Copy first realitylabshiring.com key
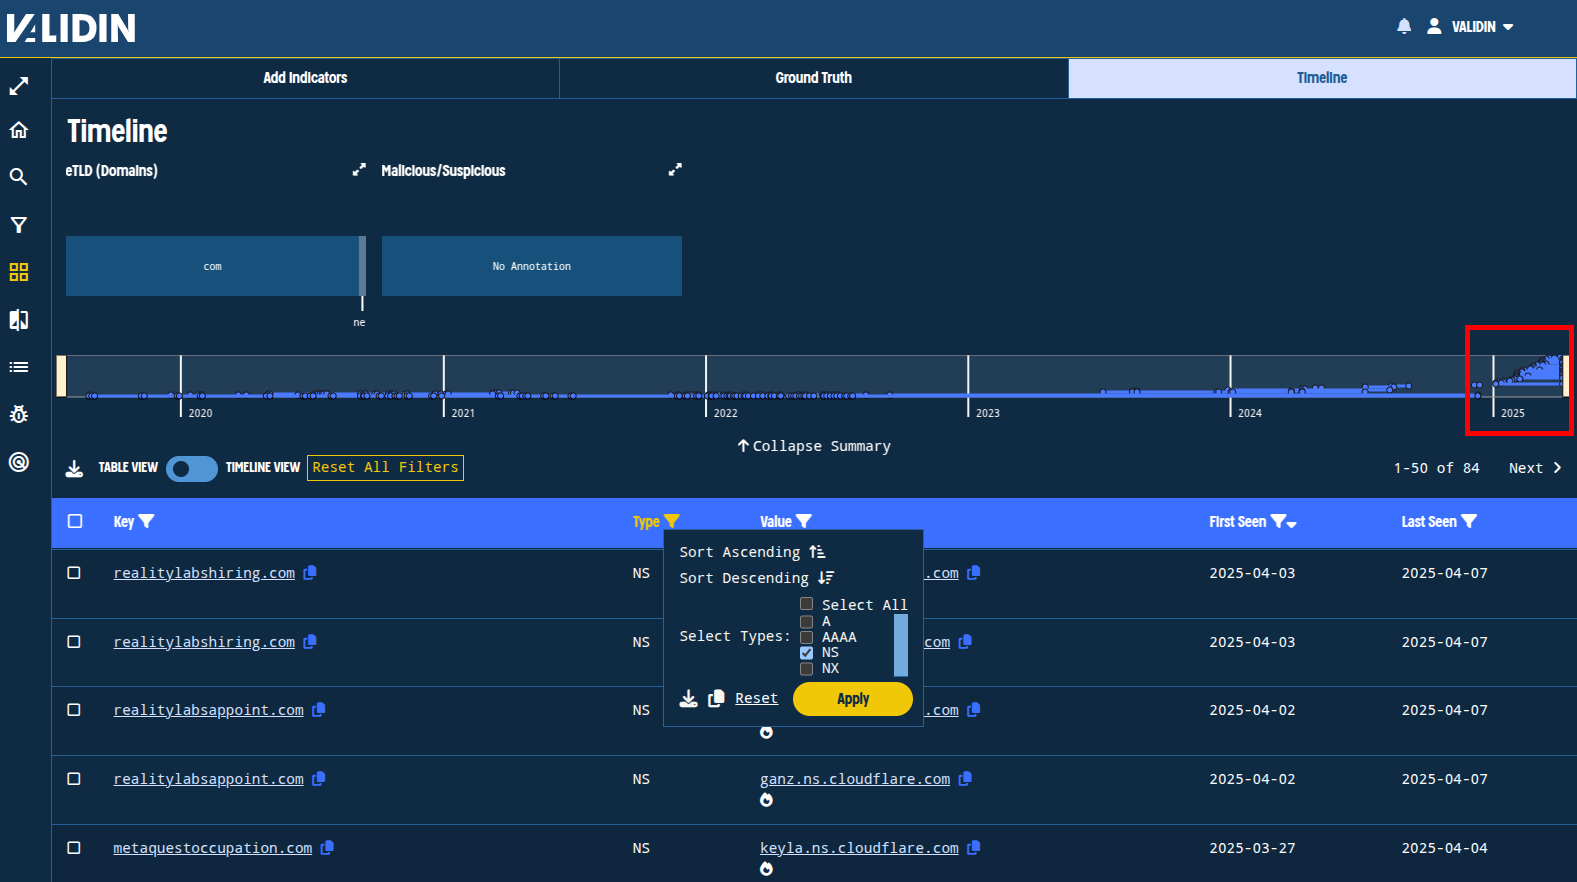The height and width of the screenshot is (882, 1577). coord(310,573)
